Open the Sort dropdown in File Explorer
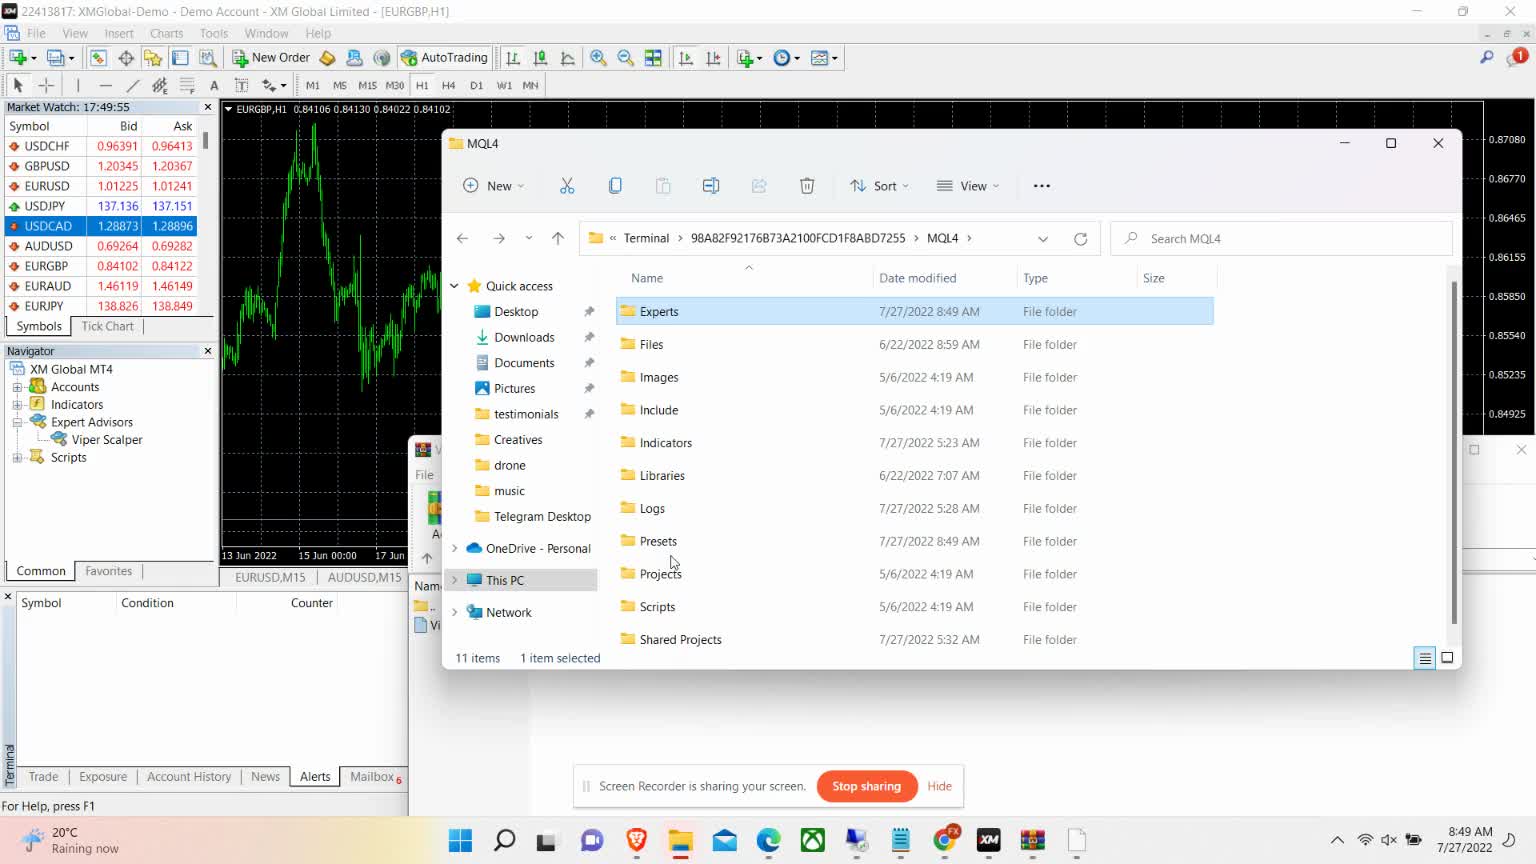 point(879,185)
